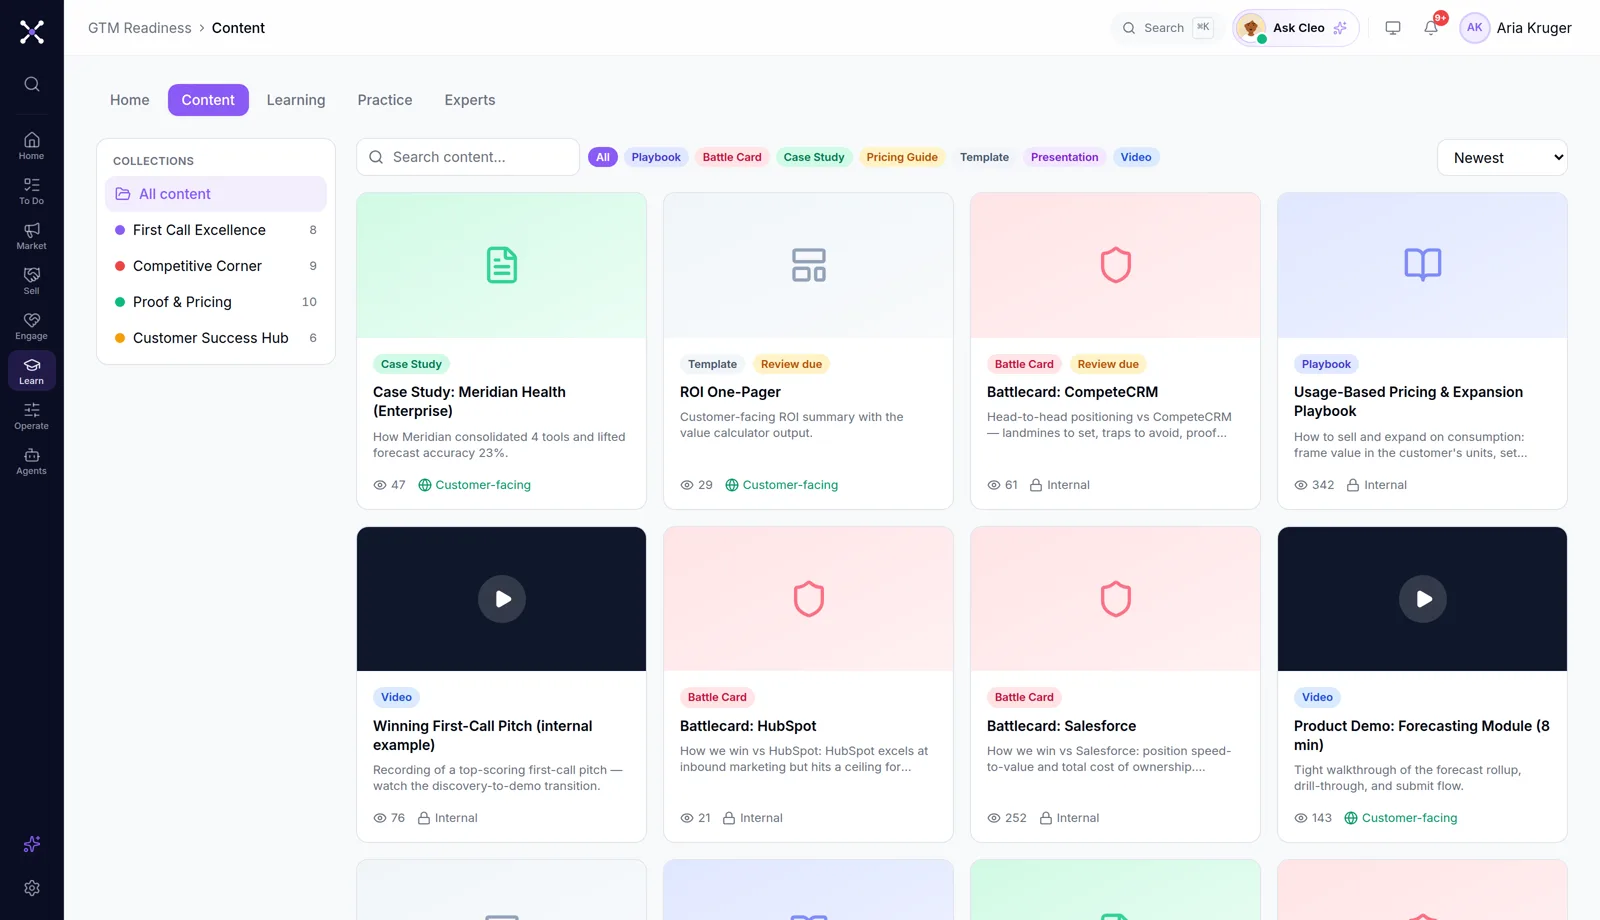1600x920 pixels.
Task: Play the Winning First-Call Pitch video
Action: click(x=502, y=599)
